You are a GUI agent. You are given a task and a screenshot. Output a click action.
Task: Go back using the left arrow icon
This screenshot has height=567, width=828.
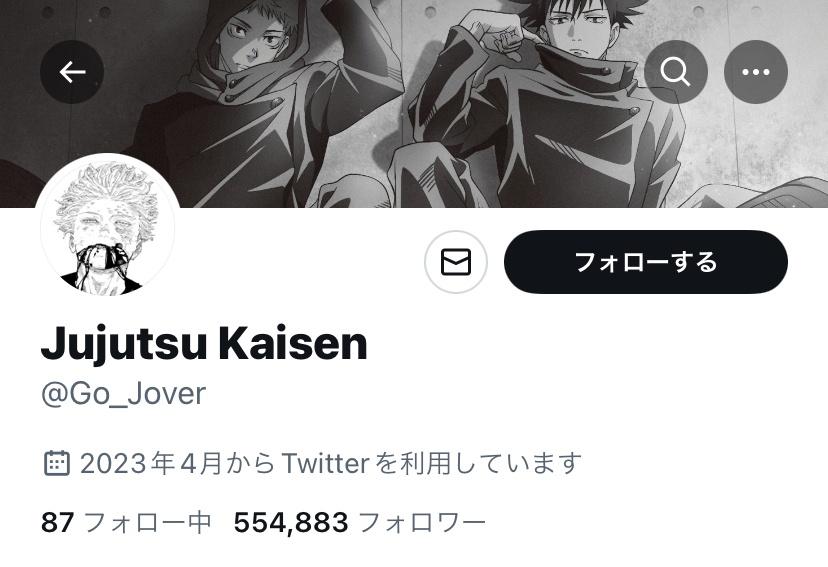click(72, 72)
